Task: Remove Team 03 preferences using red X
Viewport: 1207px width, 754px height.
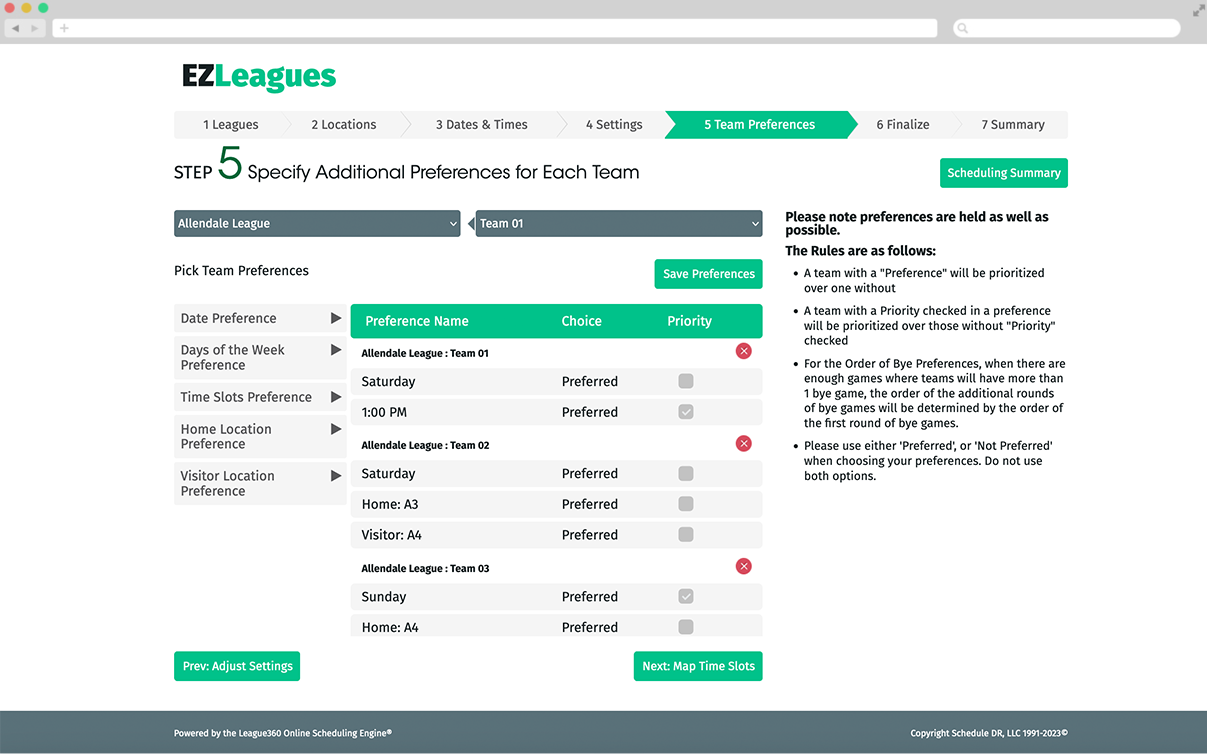Action: coord(743,566)
